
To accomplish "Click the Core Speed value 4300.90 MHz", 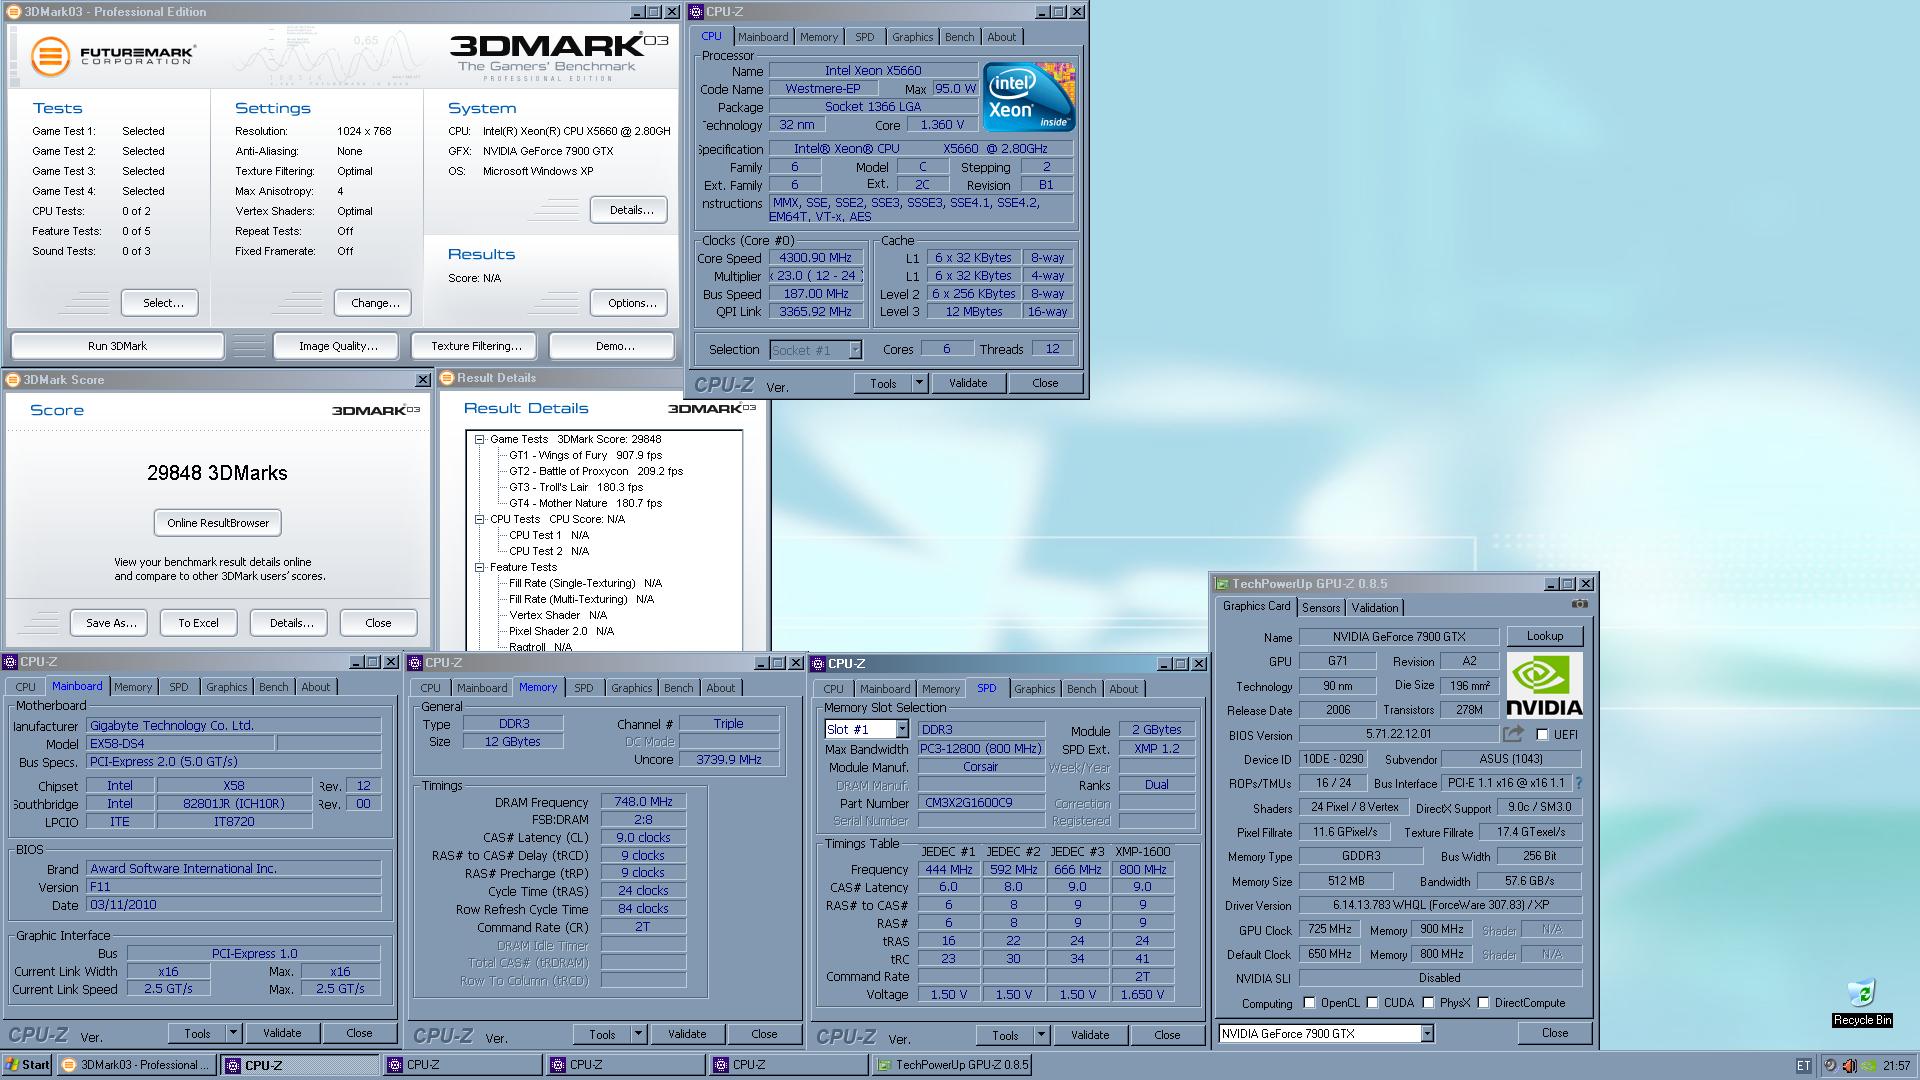I will click(816, 258).
